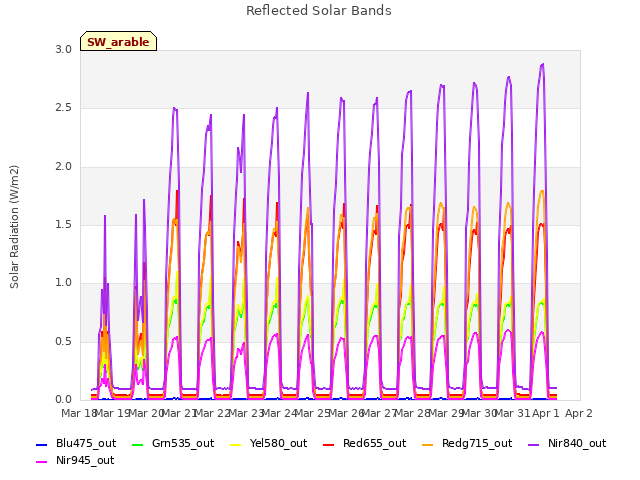This screenshot has height=480, width=640.
Task: Click the 0.5 y-axis tick label
Action: (63, 342)
